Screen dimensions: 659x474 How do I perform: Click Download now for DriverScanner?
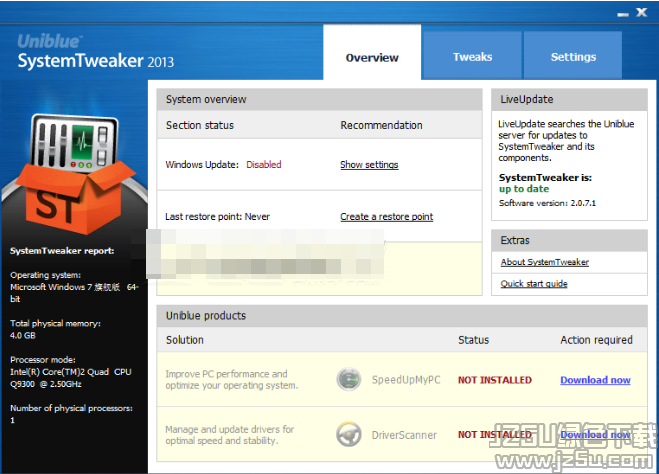pos(595,434)
